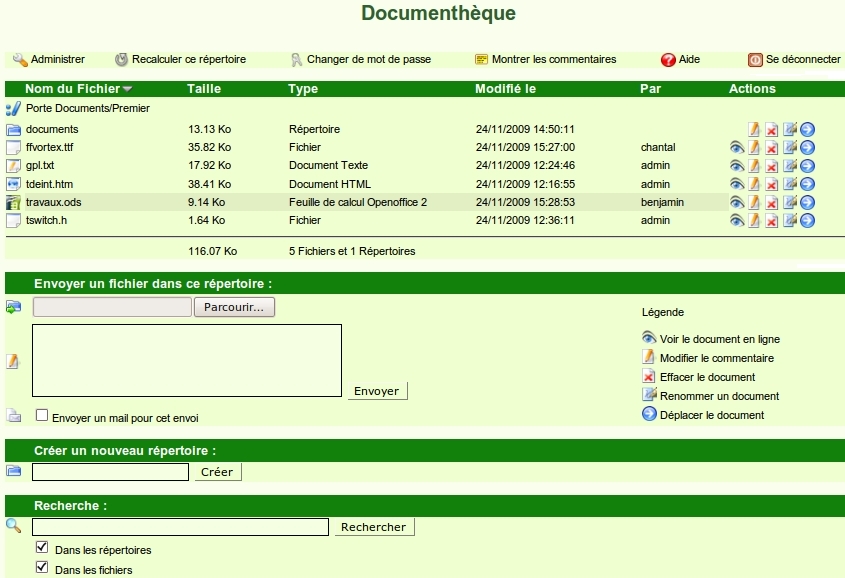Click "Montrer les commentaires"
This screenshot has height=578, width=845.
553,60
